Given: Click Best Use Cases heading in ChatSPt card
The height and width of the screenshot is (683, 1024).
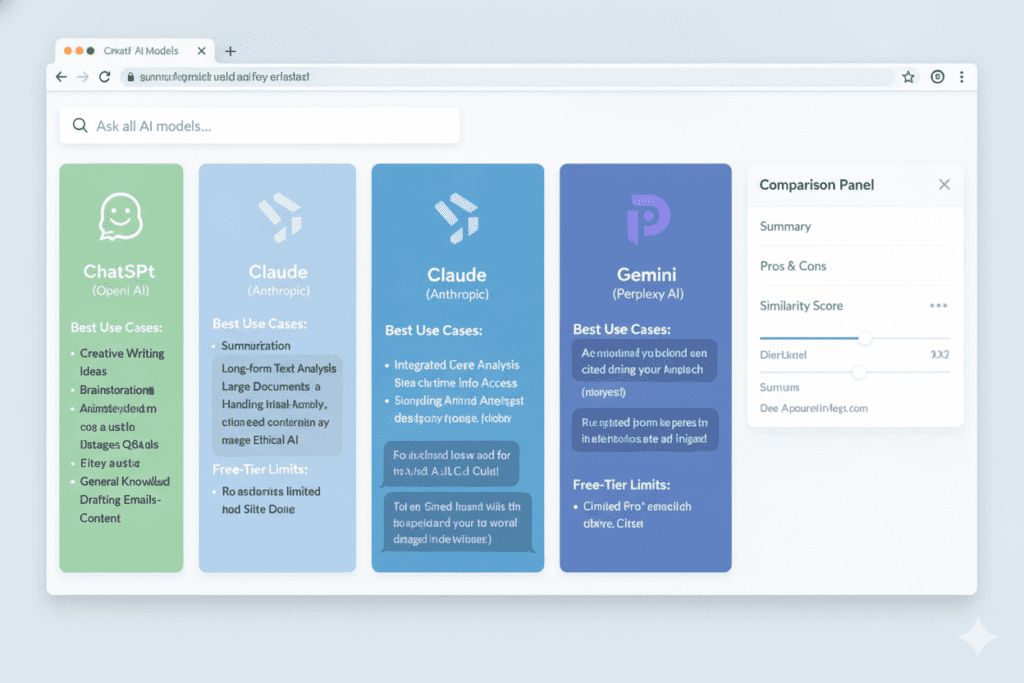Looking at the screenshot, I should click(x=116, y=328).
